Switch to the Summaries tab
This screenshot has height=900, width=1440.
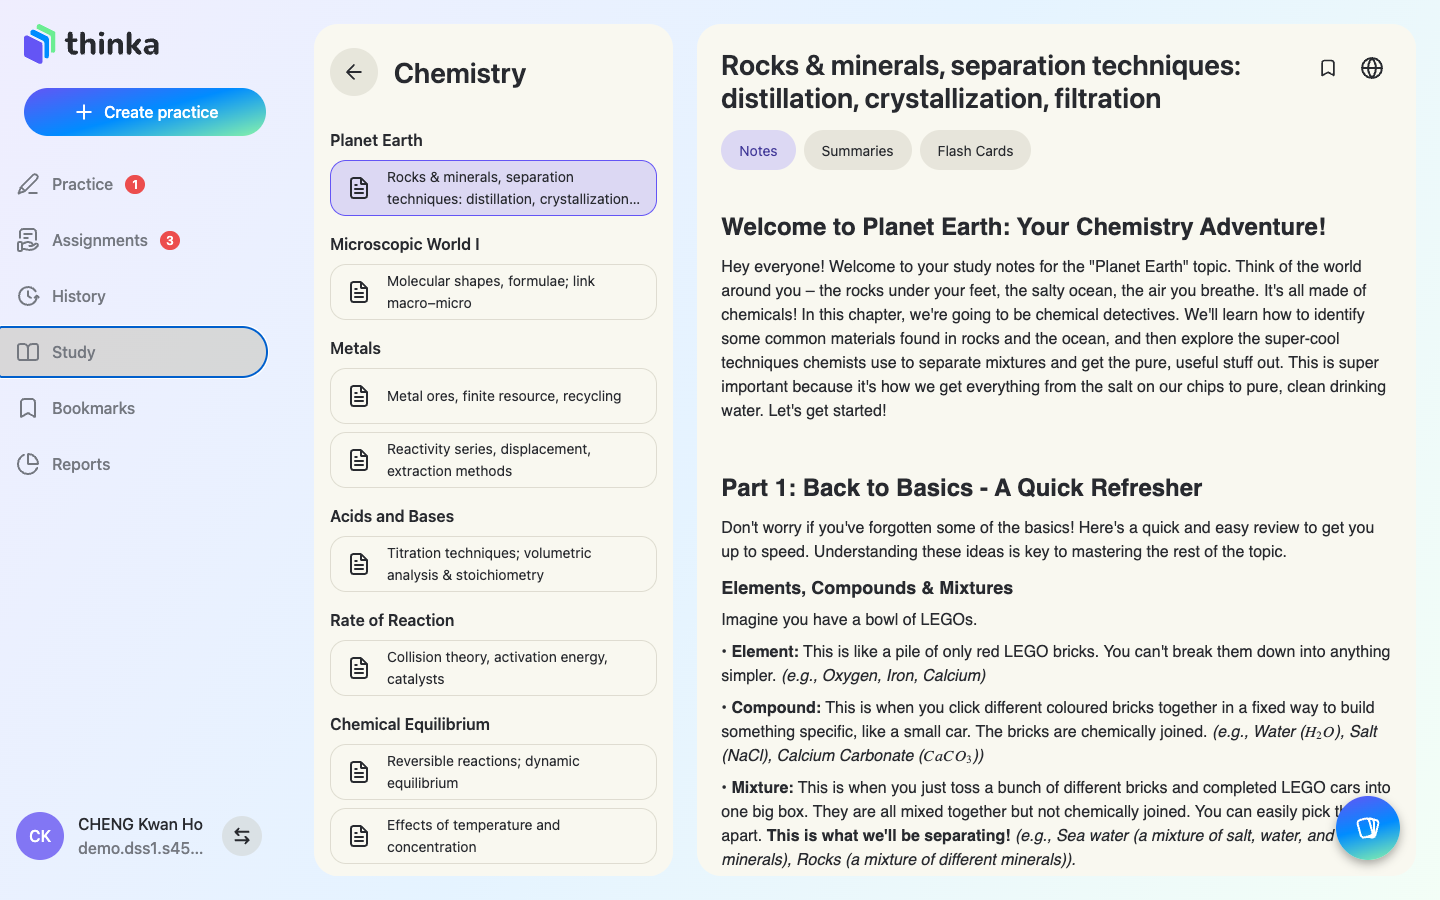tap(857, 150)
